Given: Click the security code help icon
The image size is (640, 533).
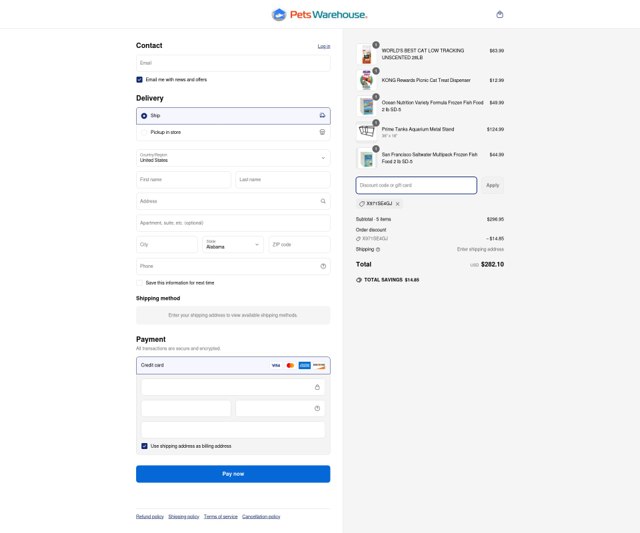Looking at the screenshot, I should (317, 408).
